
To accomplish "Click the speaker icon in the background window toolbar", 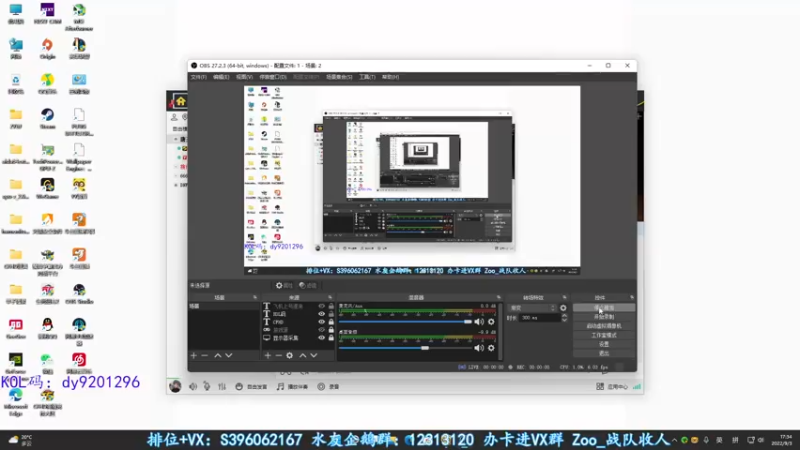I will 193,387.
